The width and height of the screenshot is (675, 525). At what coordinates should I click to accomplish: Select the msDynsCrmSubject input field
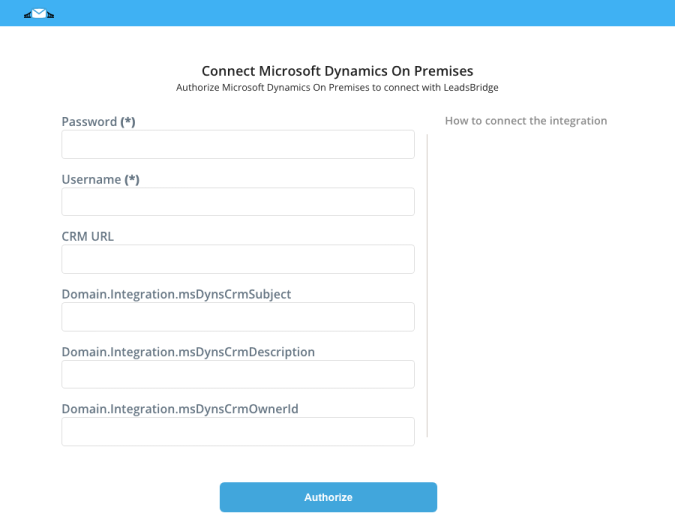pos(238,317)
